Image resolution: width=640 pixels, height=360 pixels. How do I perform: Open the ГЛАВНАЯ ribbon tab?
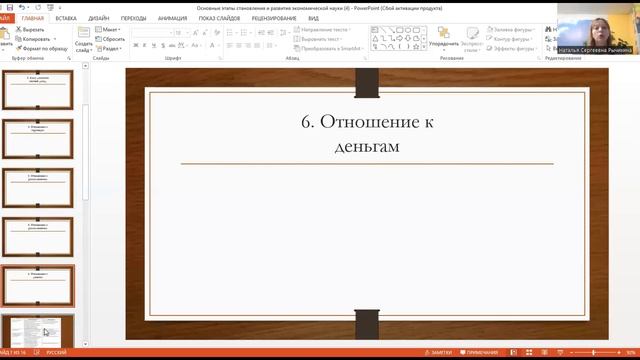(33, 18)
